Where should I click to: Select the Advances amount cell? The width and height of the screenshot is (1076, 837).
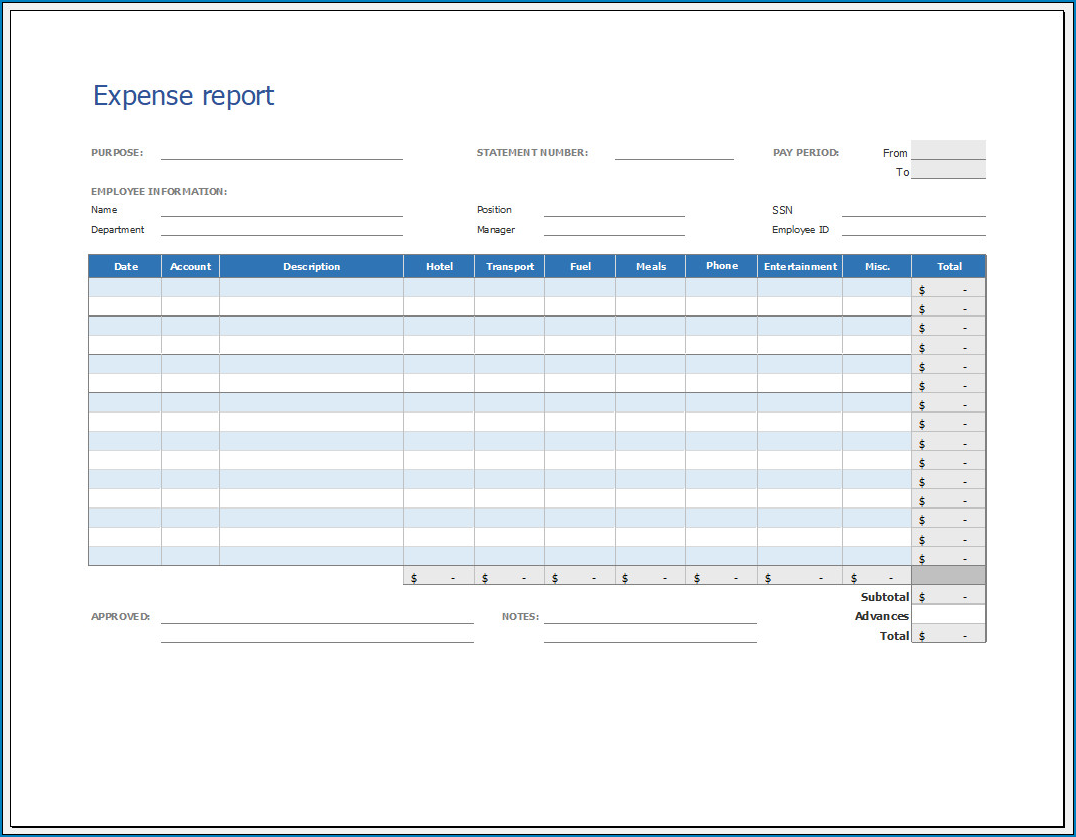click(948, 616)
